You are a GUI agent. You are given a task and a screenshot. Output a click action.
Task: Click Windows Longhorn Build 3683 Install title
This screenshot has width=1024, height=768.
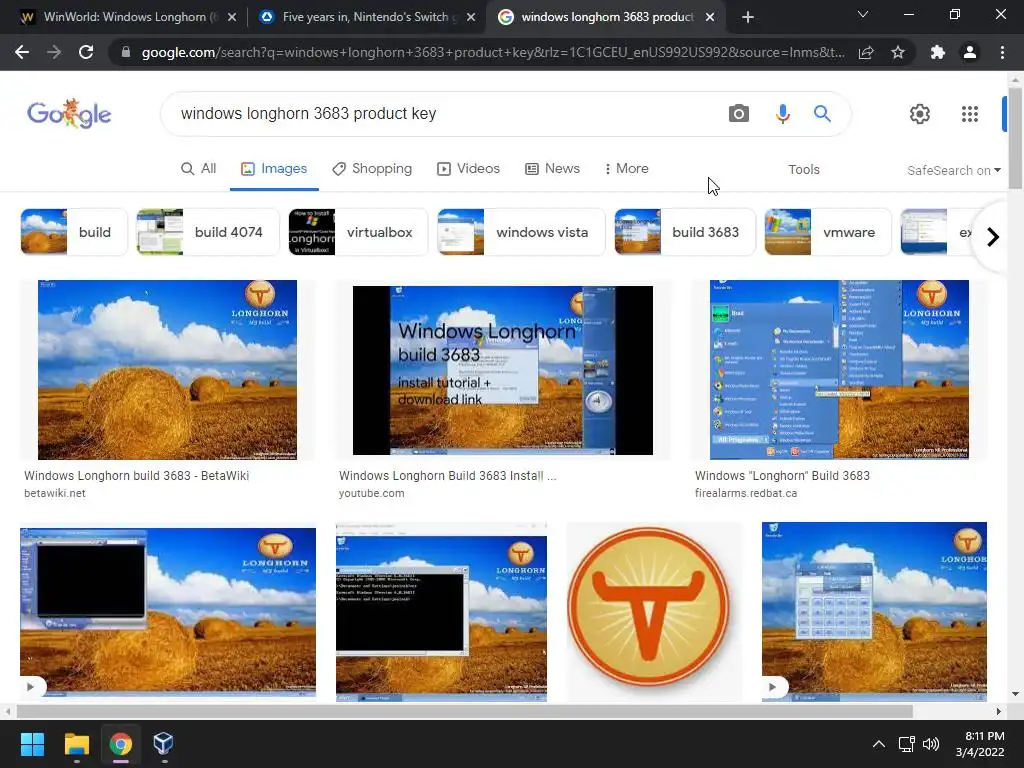point(447,475)
